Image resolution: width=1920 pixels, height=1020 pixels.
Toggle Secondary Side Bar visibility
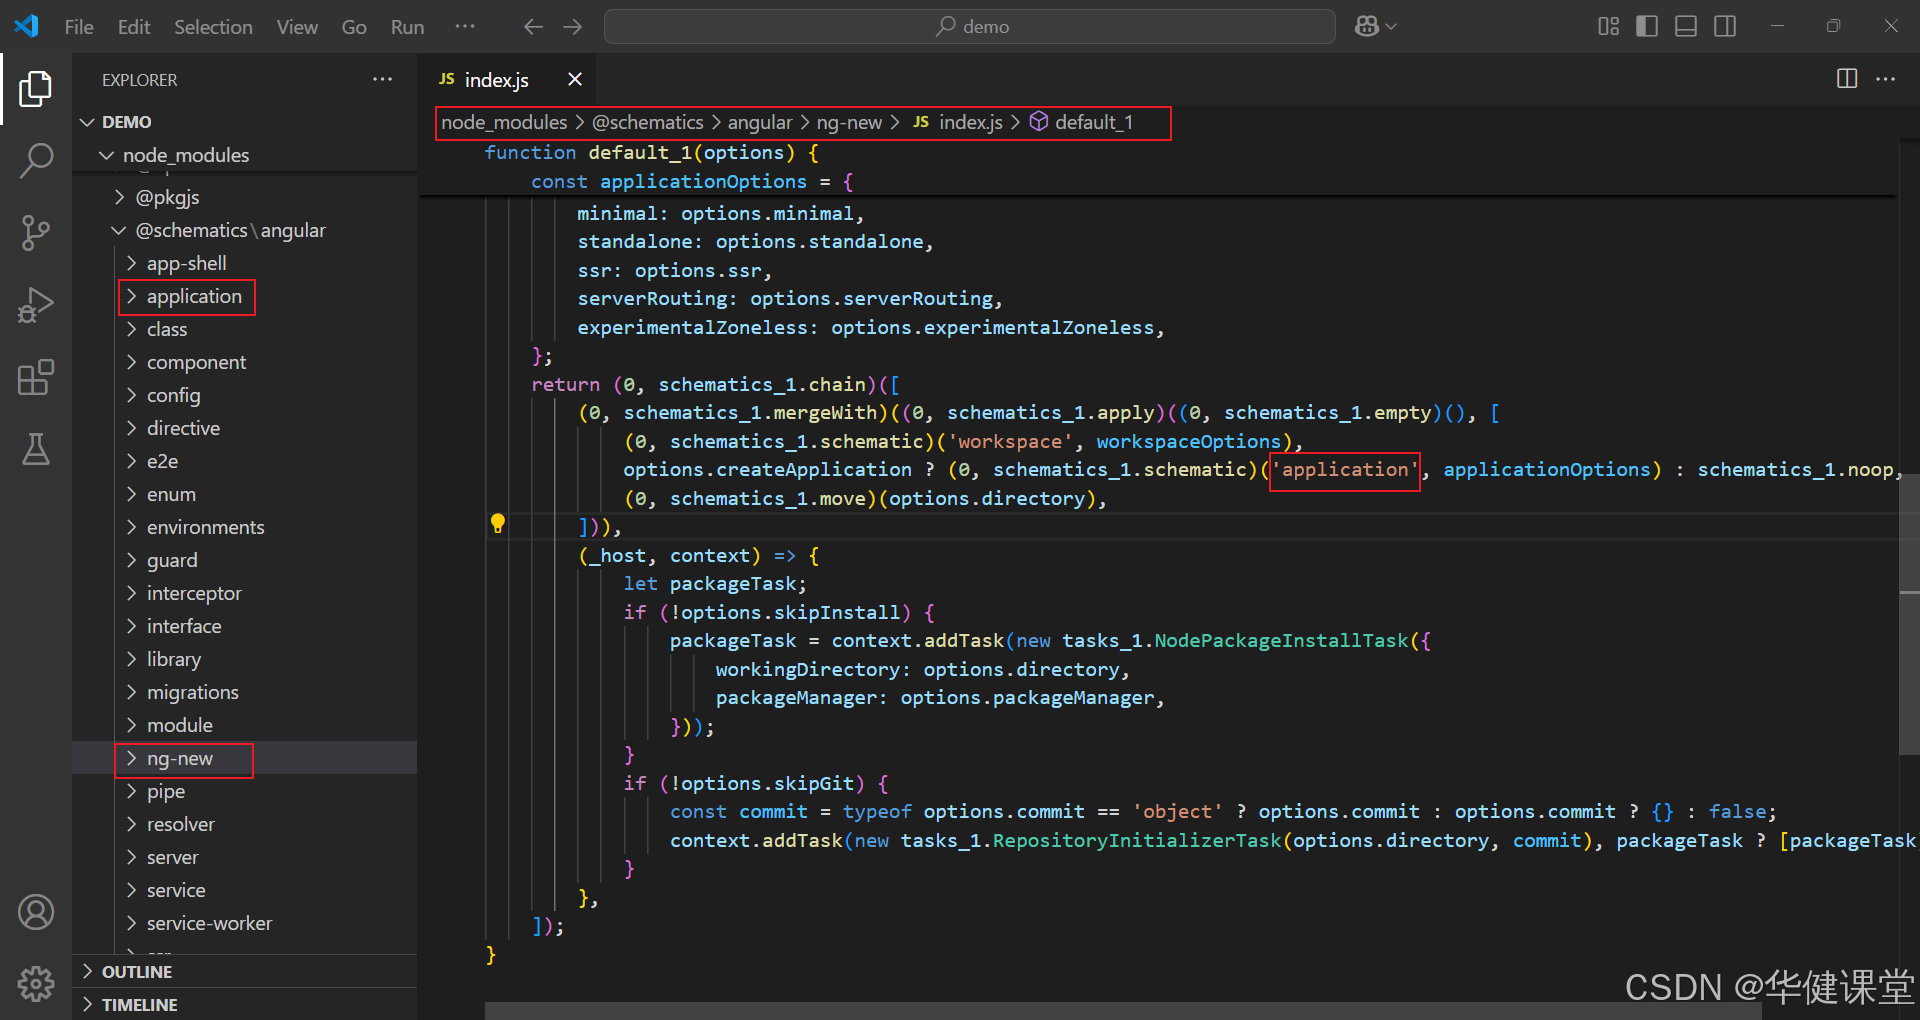point(1725,27)
